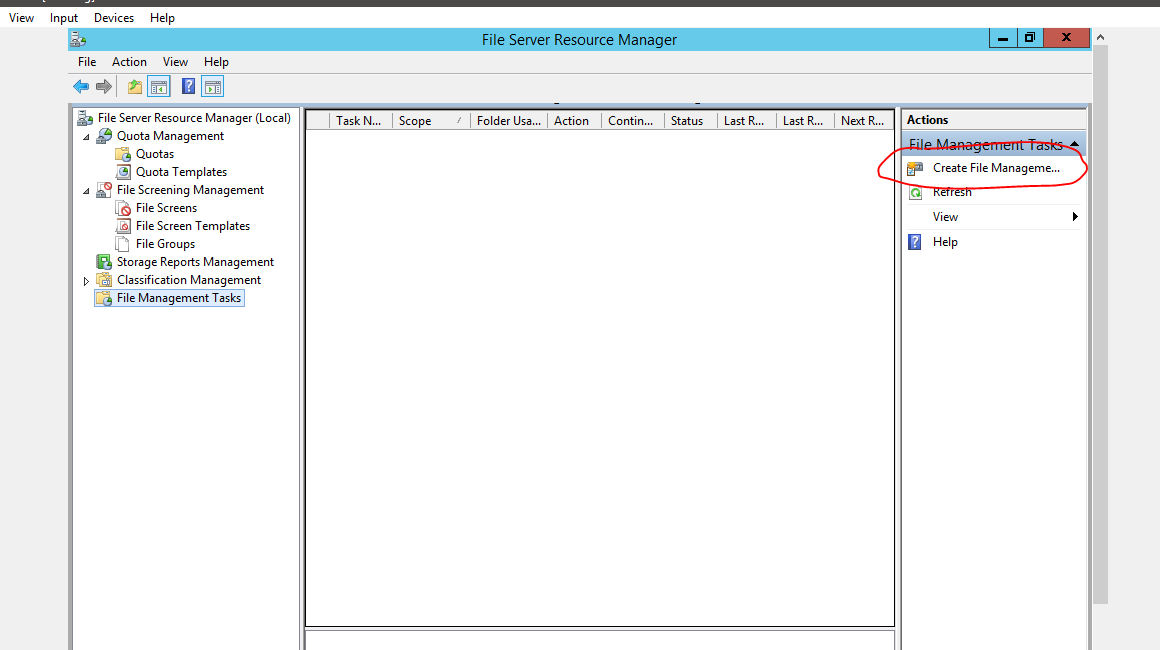
Task: Open the View submenu in the Actions pane
Action: 944,216
